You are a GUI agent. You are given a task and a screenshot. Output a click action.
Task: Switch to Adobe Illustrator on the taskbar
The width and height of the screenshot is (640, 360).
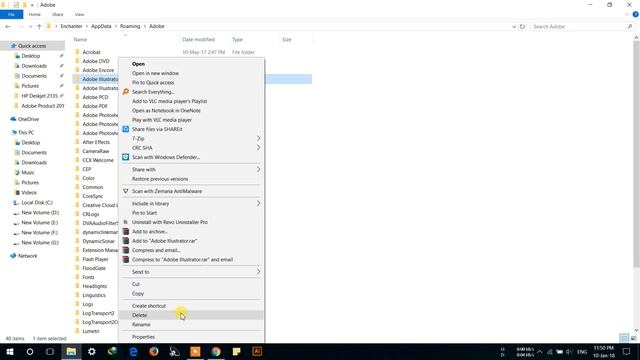point(257,351)
